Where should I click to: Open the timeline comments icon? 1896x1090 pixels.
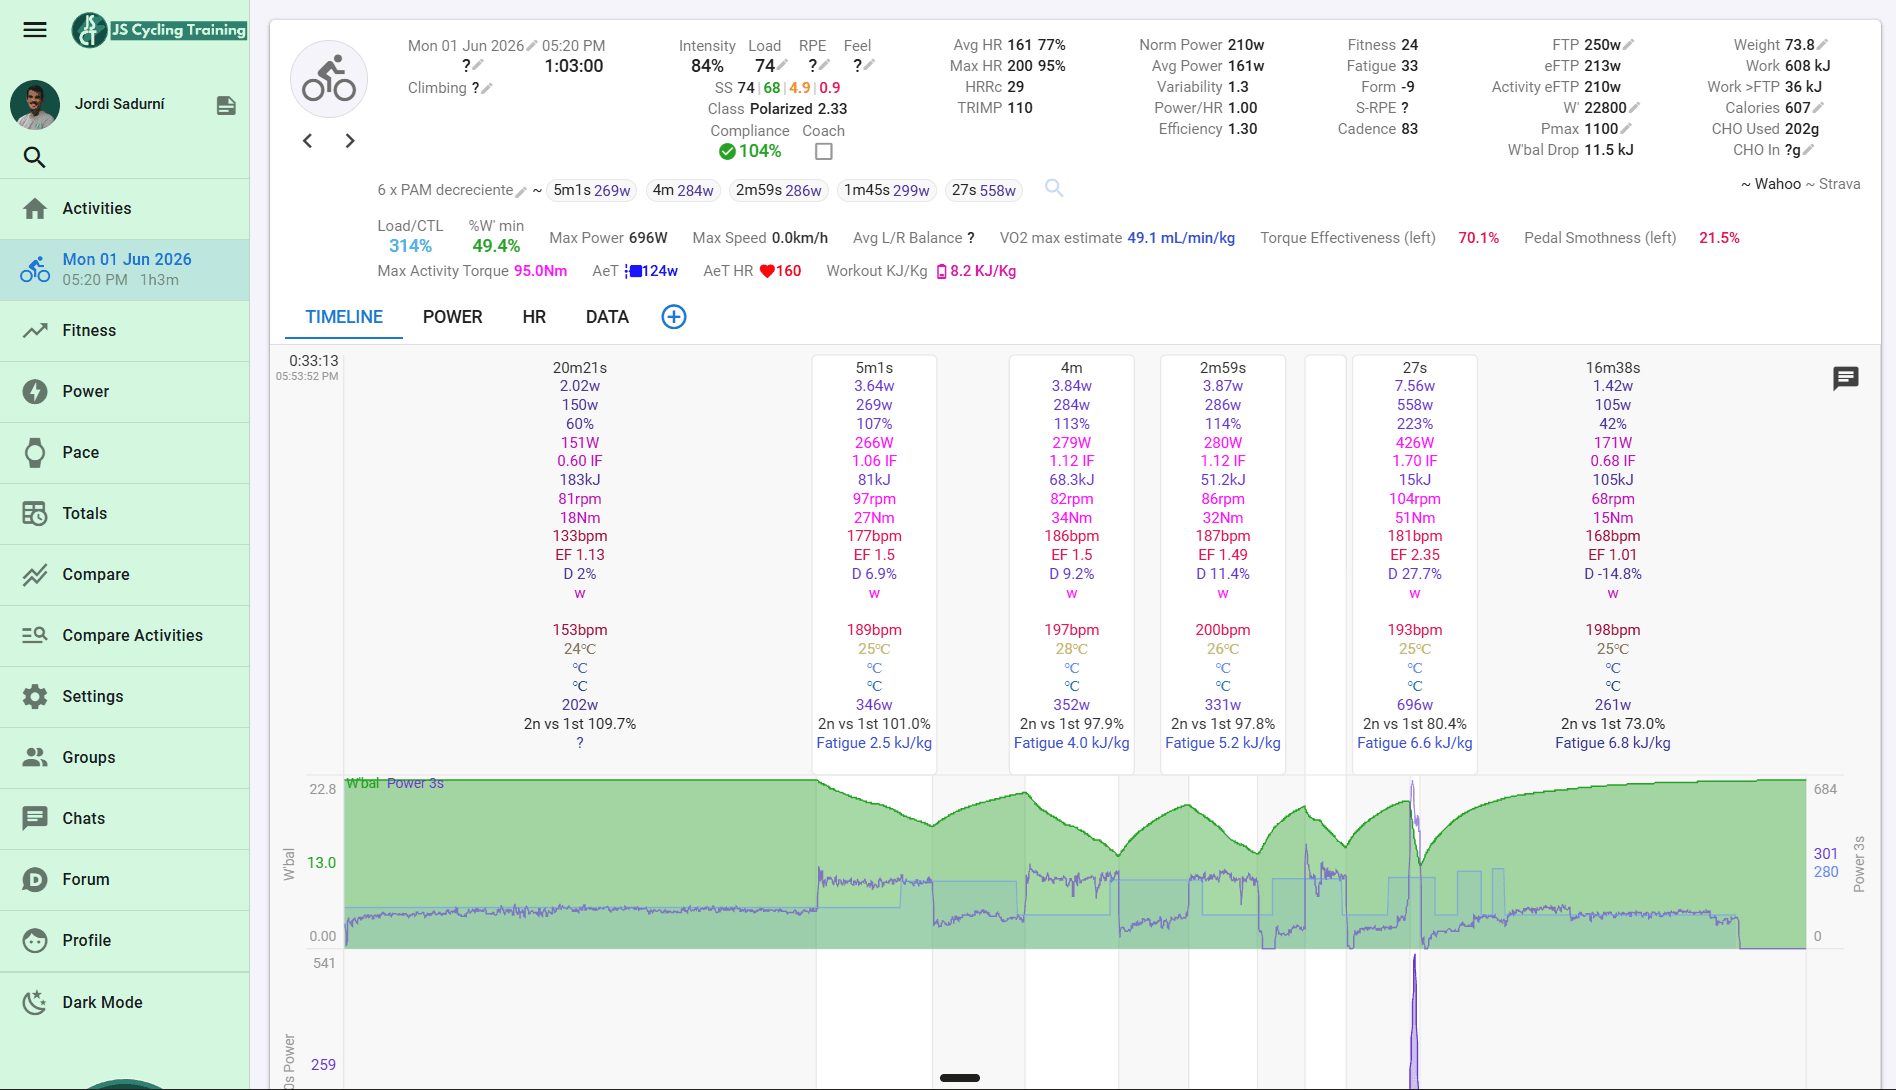click(x=1846, y=378)
